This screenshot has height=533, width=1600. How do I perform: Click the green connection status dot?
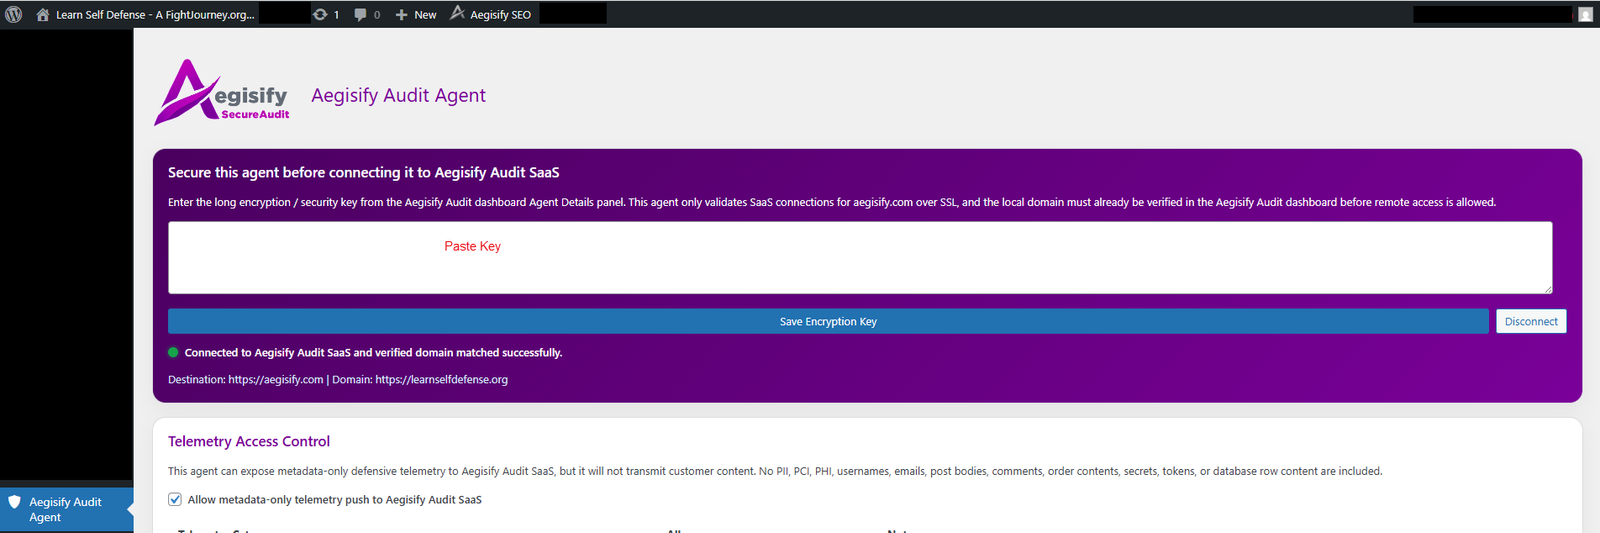click(x=173, y=352)
